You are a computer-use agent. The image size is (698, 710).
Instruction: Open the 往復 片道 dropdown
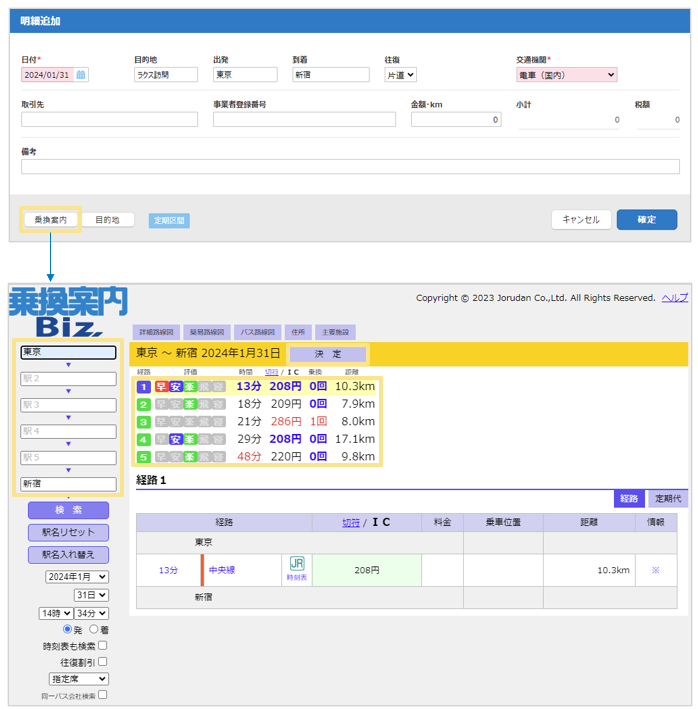click(400, 74)
